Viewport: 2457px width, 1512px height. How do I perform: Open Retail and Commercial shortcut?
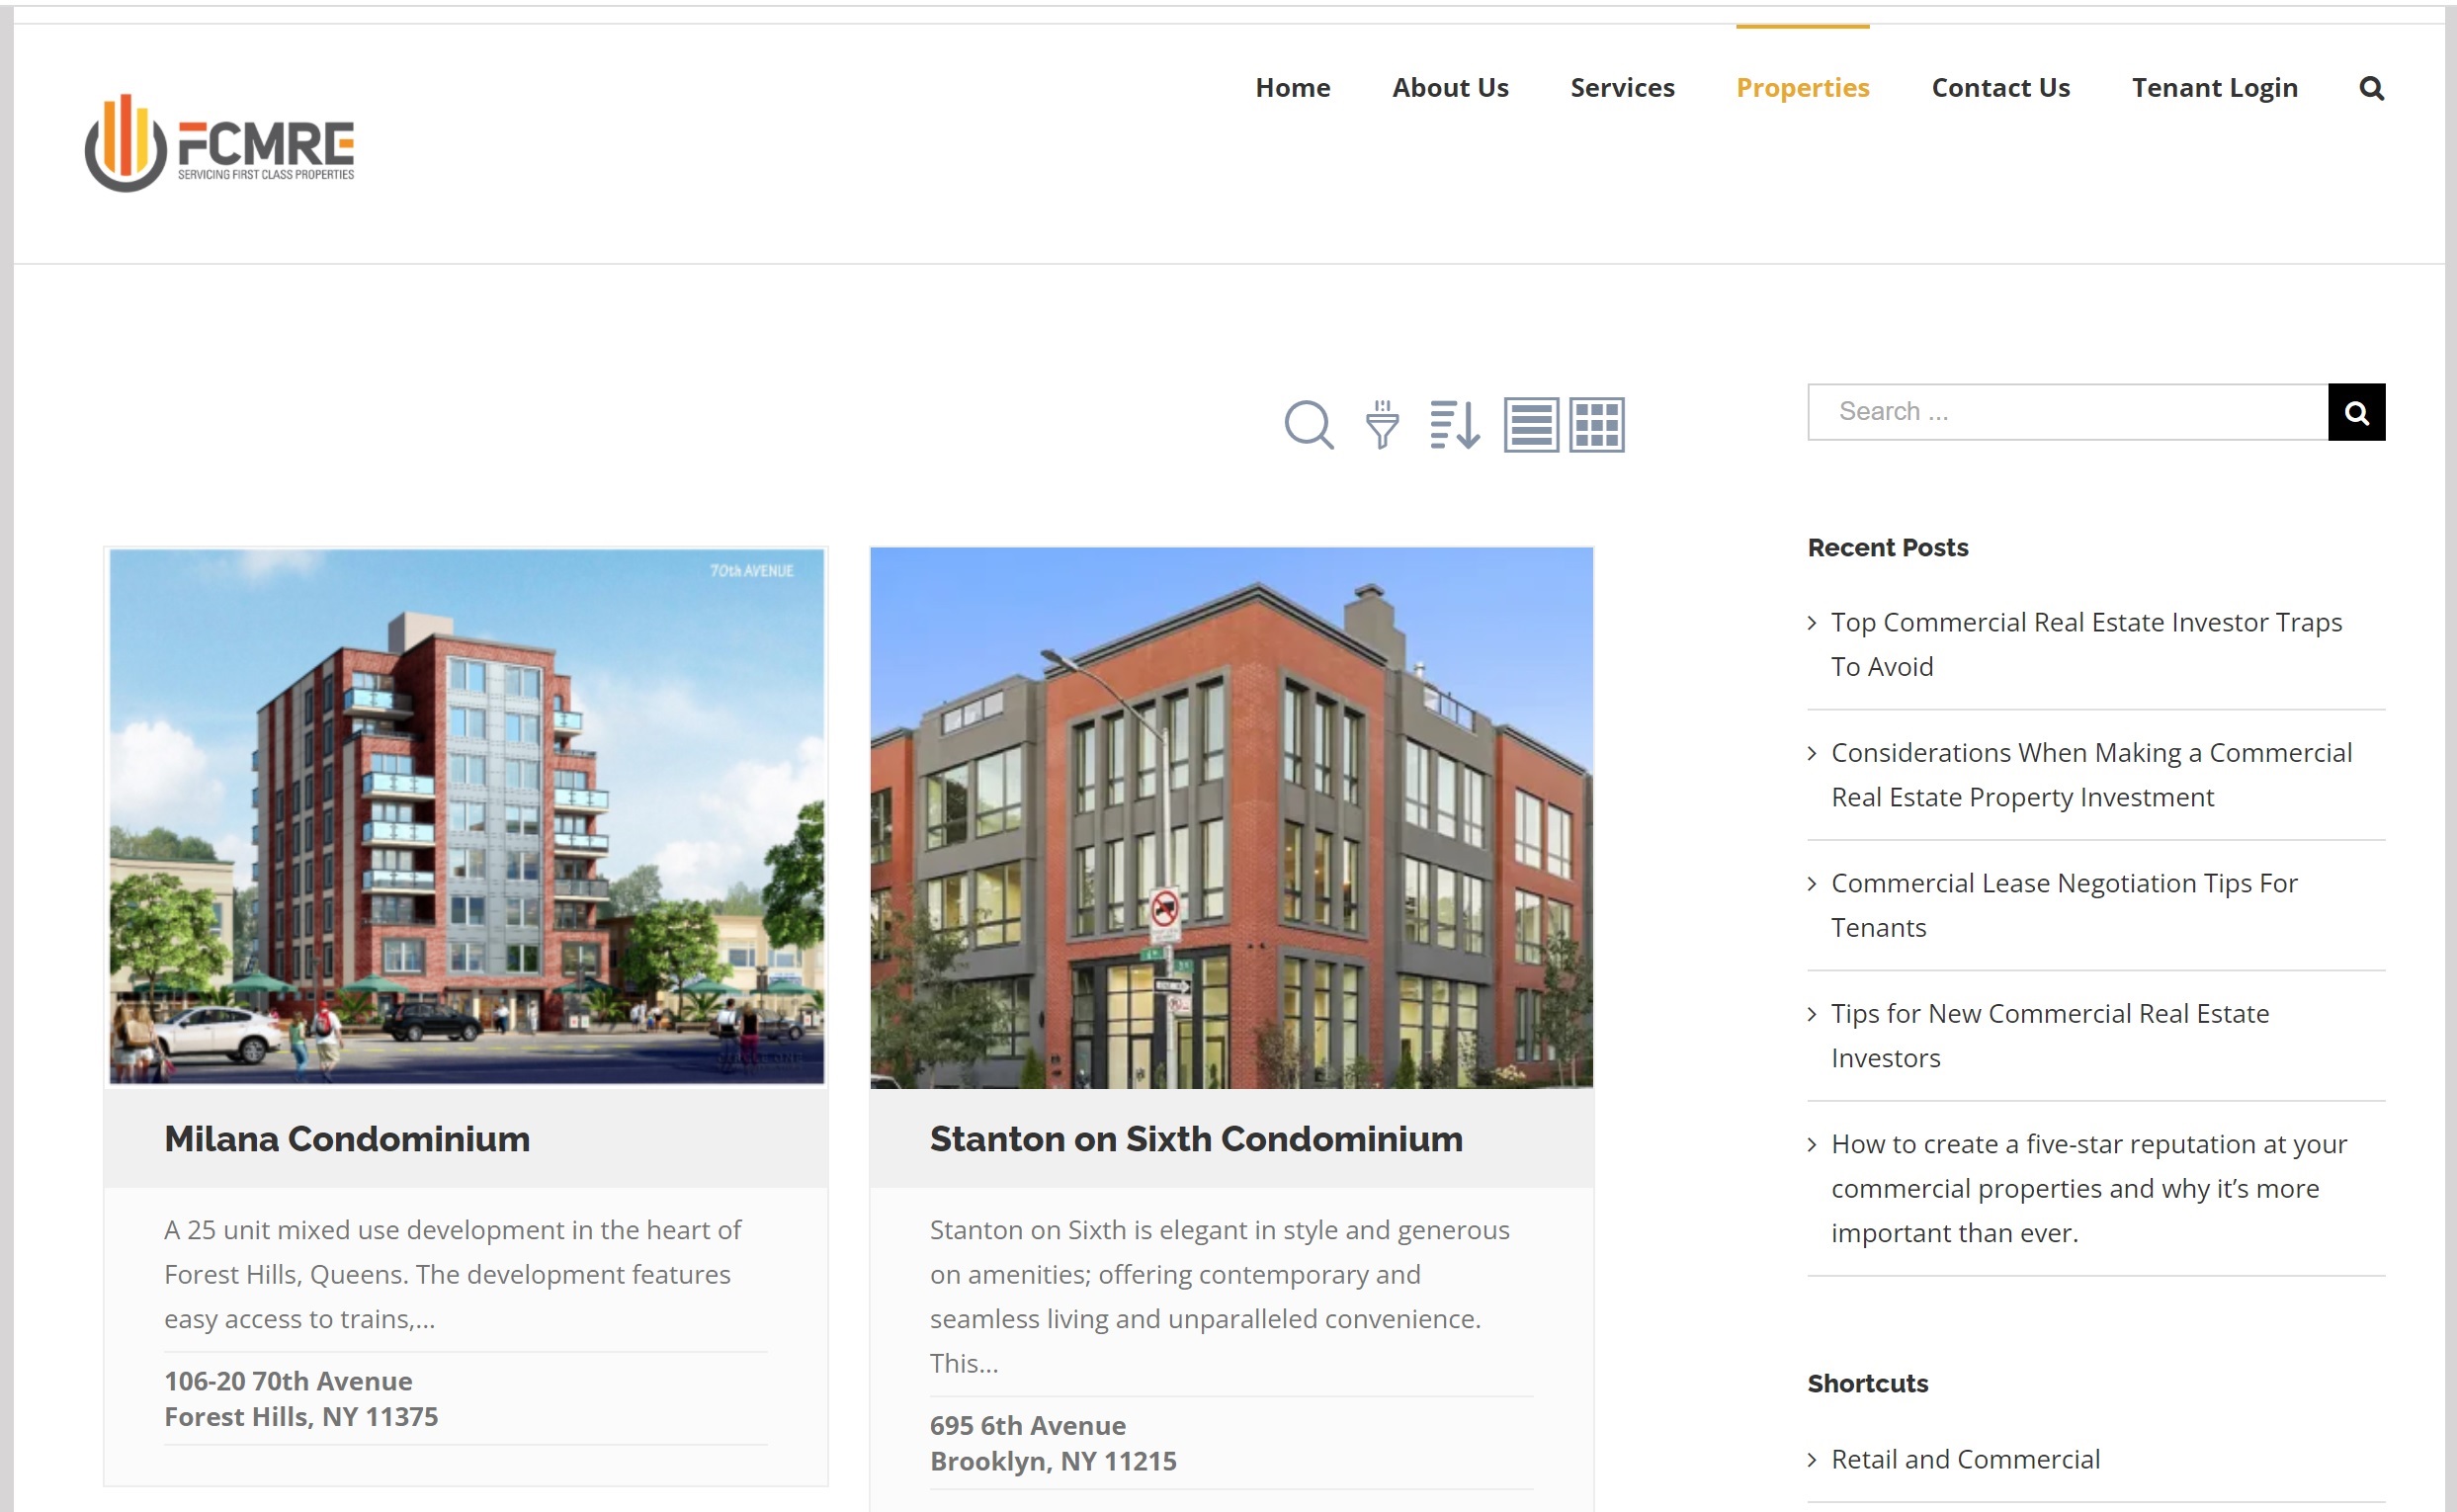[x=1964, y=1459]
